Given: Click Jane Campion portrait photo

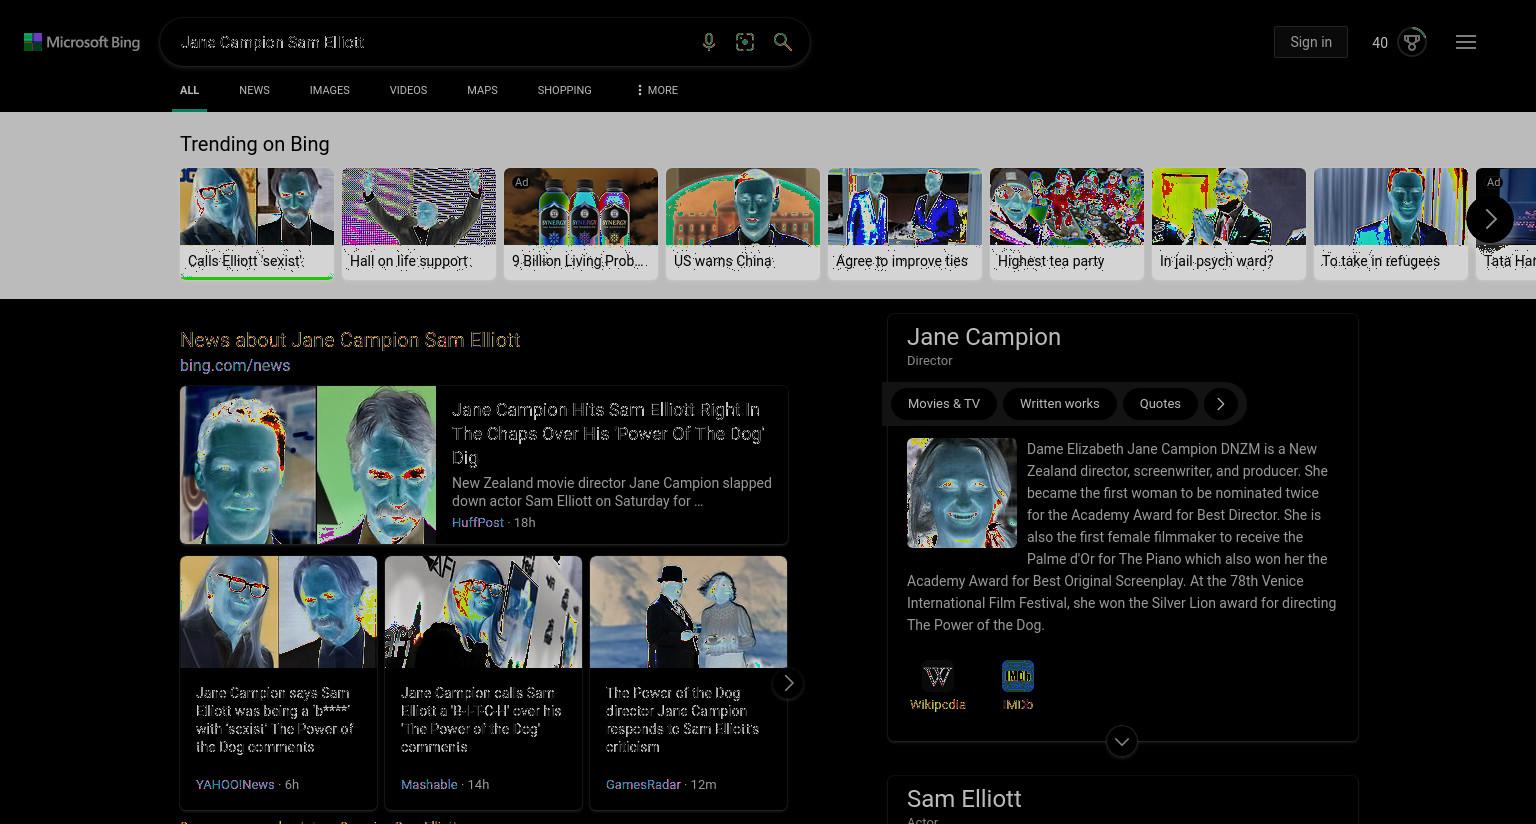Looking at the screenshot, I should (962, 493).
